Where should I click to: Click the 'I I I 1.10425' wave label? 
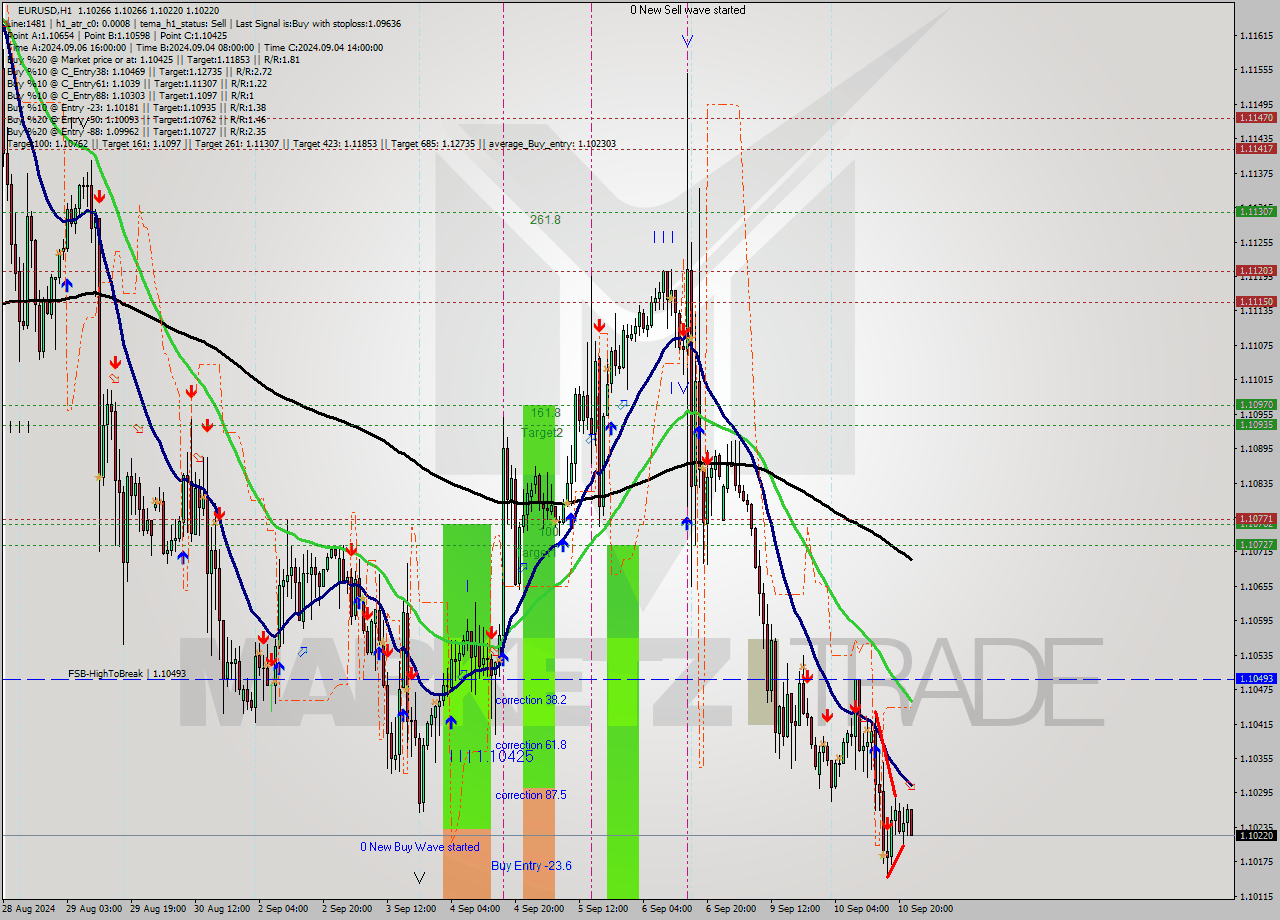491,756
